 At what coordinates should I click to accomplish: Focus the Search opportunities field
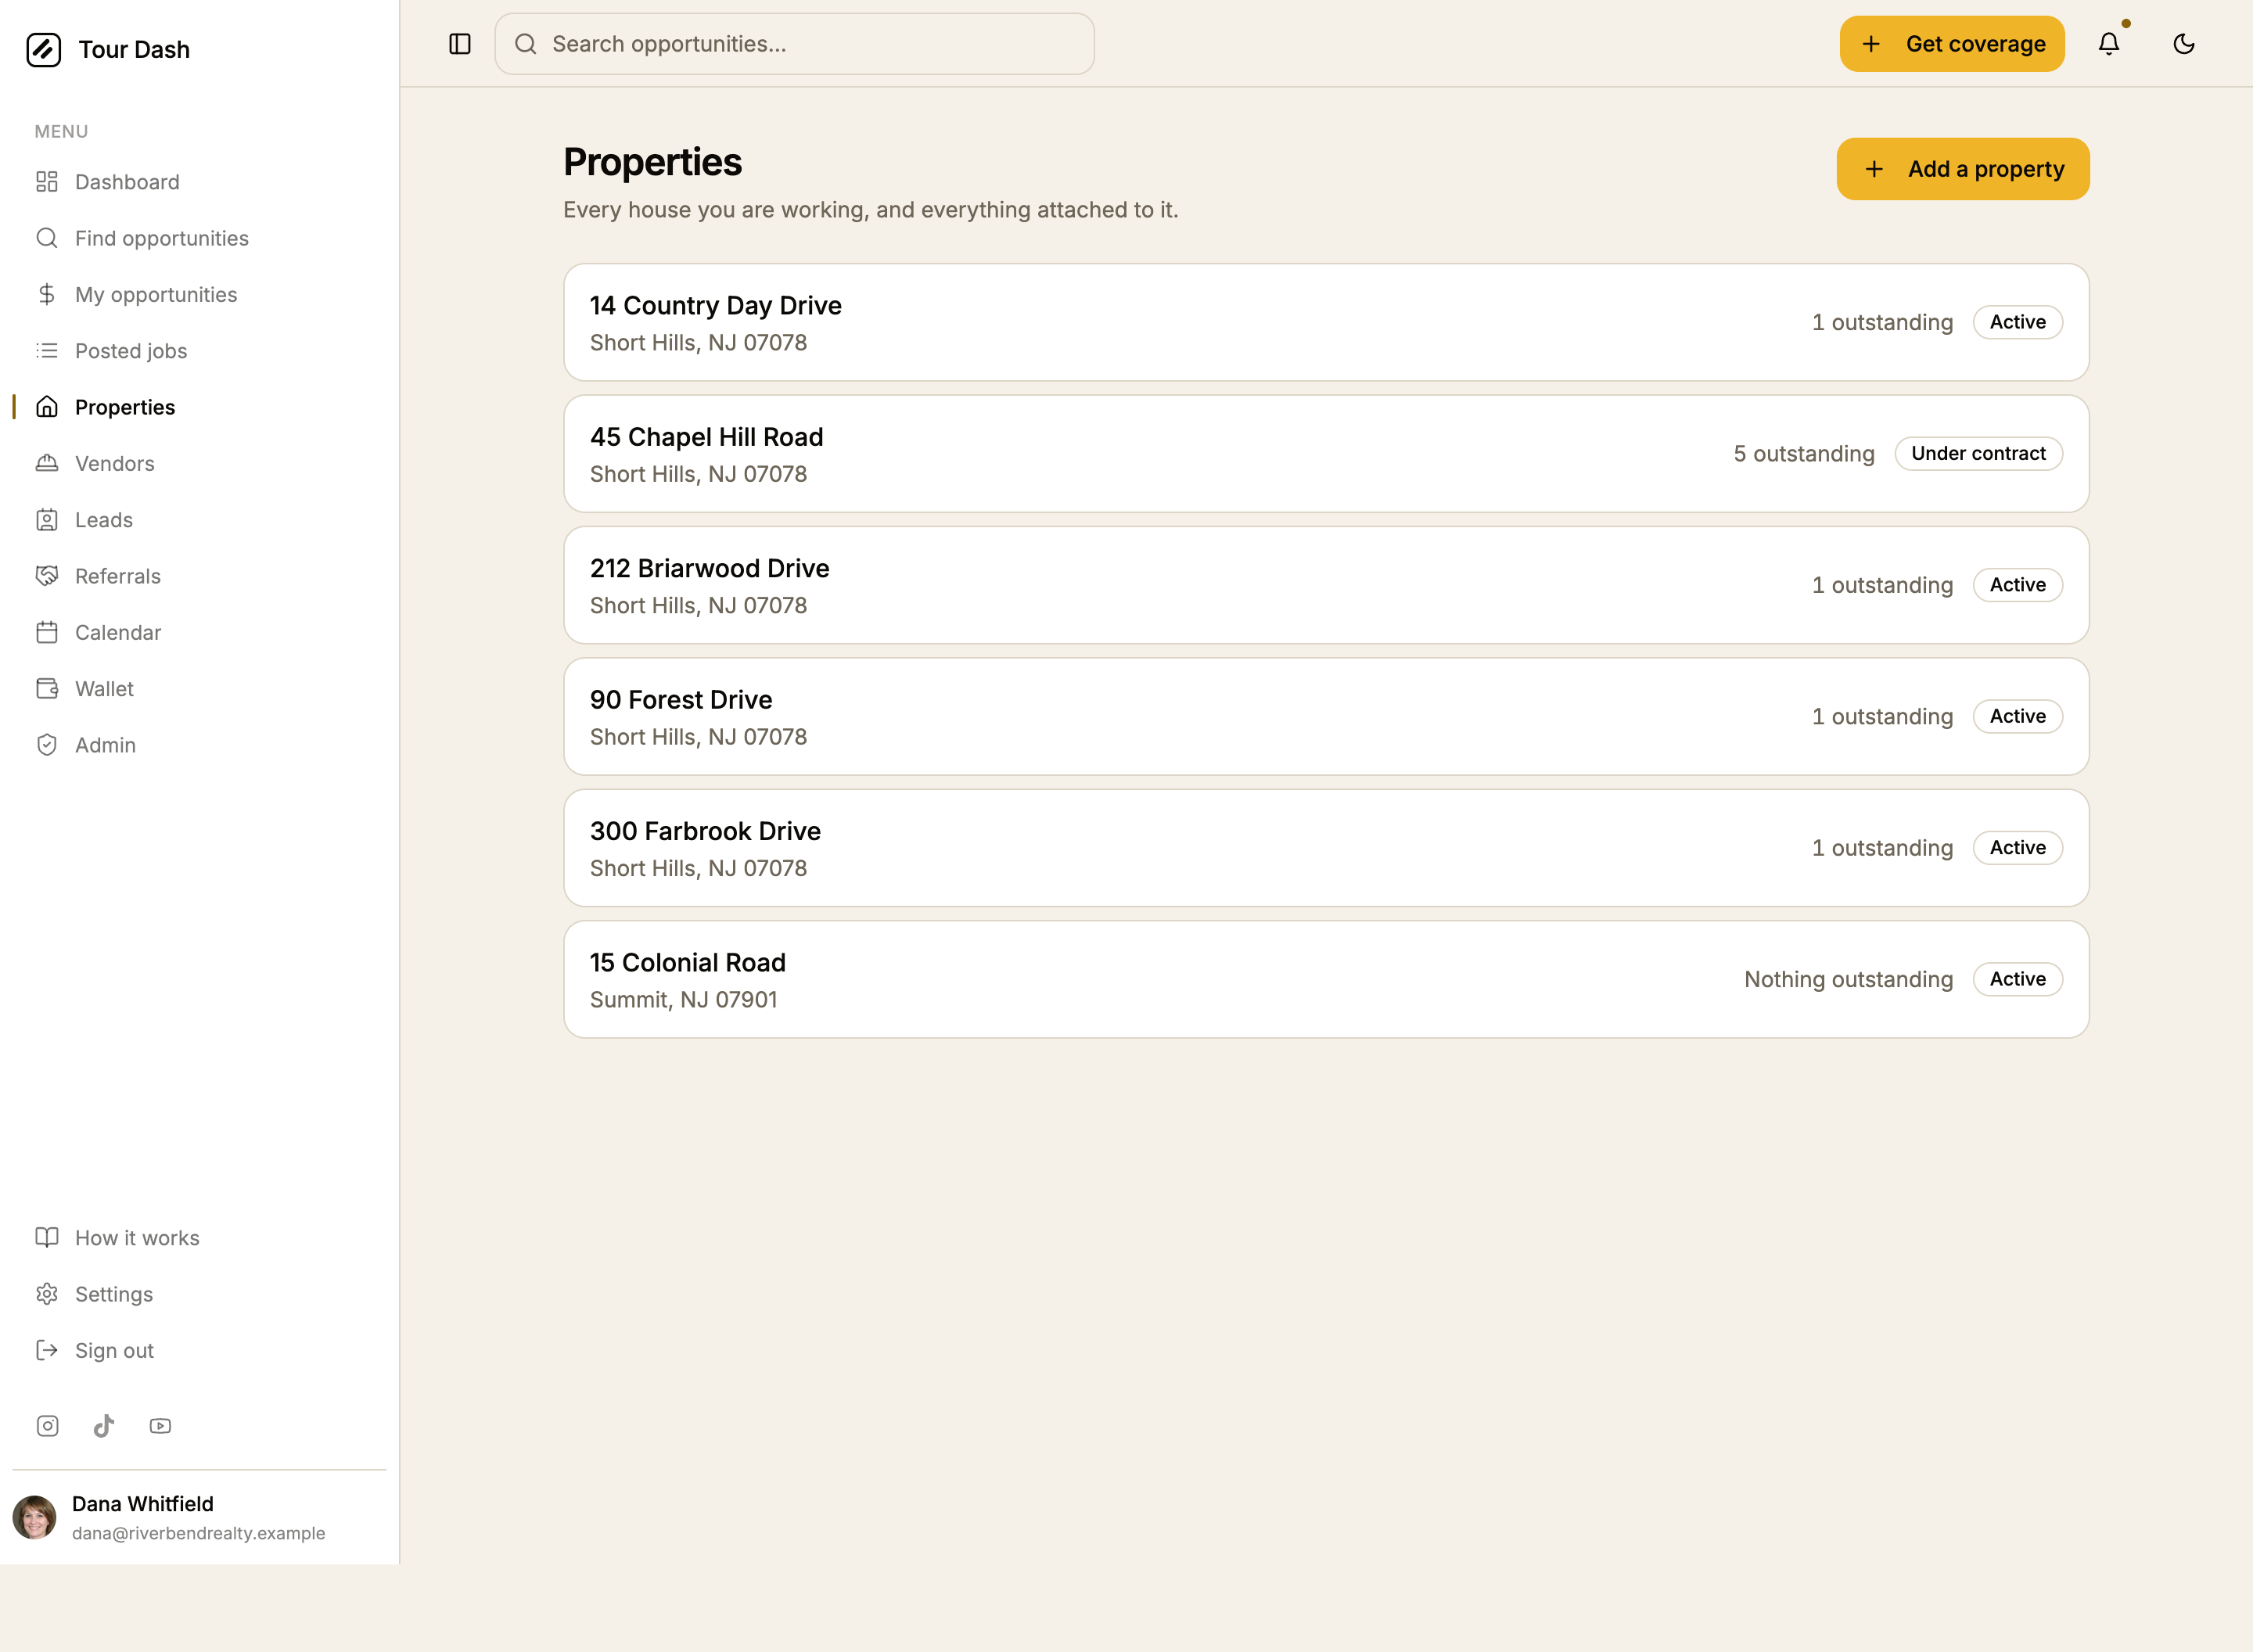coord(795,44)
